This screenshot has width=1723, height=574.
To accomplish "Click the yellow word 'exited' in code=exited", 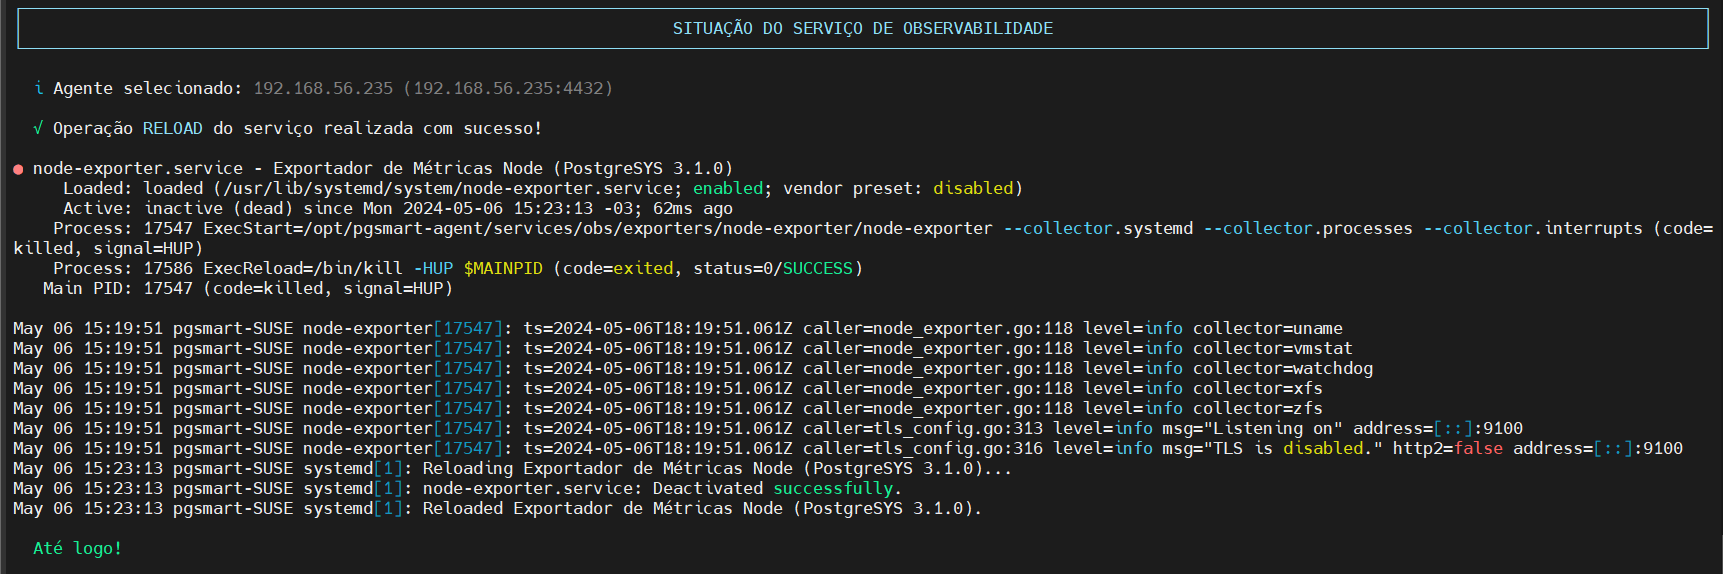I will tap(643, 268).
